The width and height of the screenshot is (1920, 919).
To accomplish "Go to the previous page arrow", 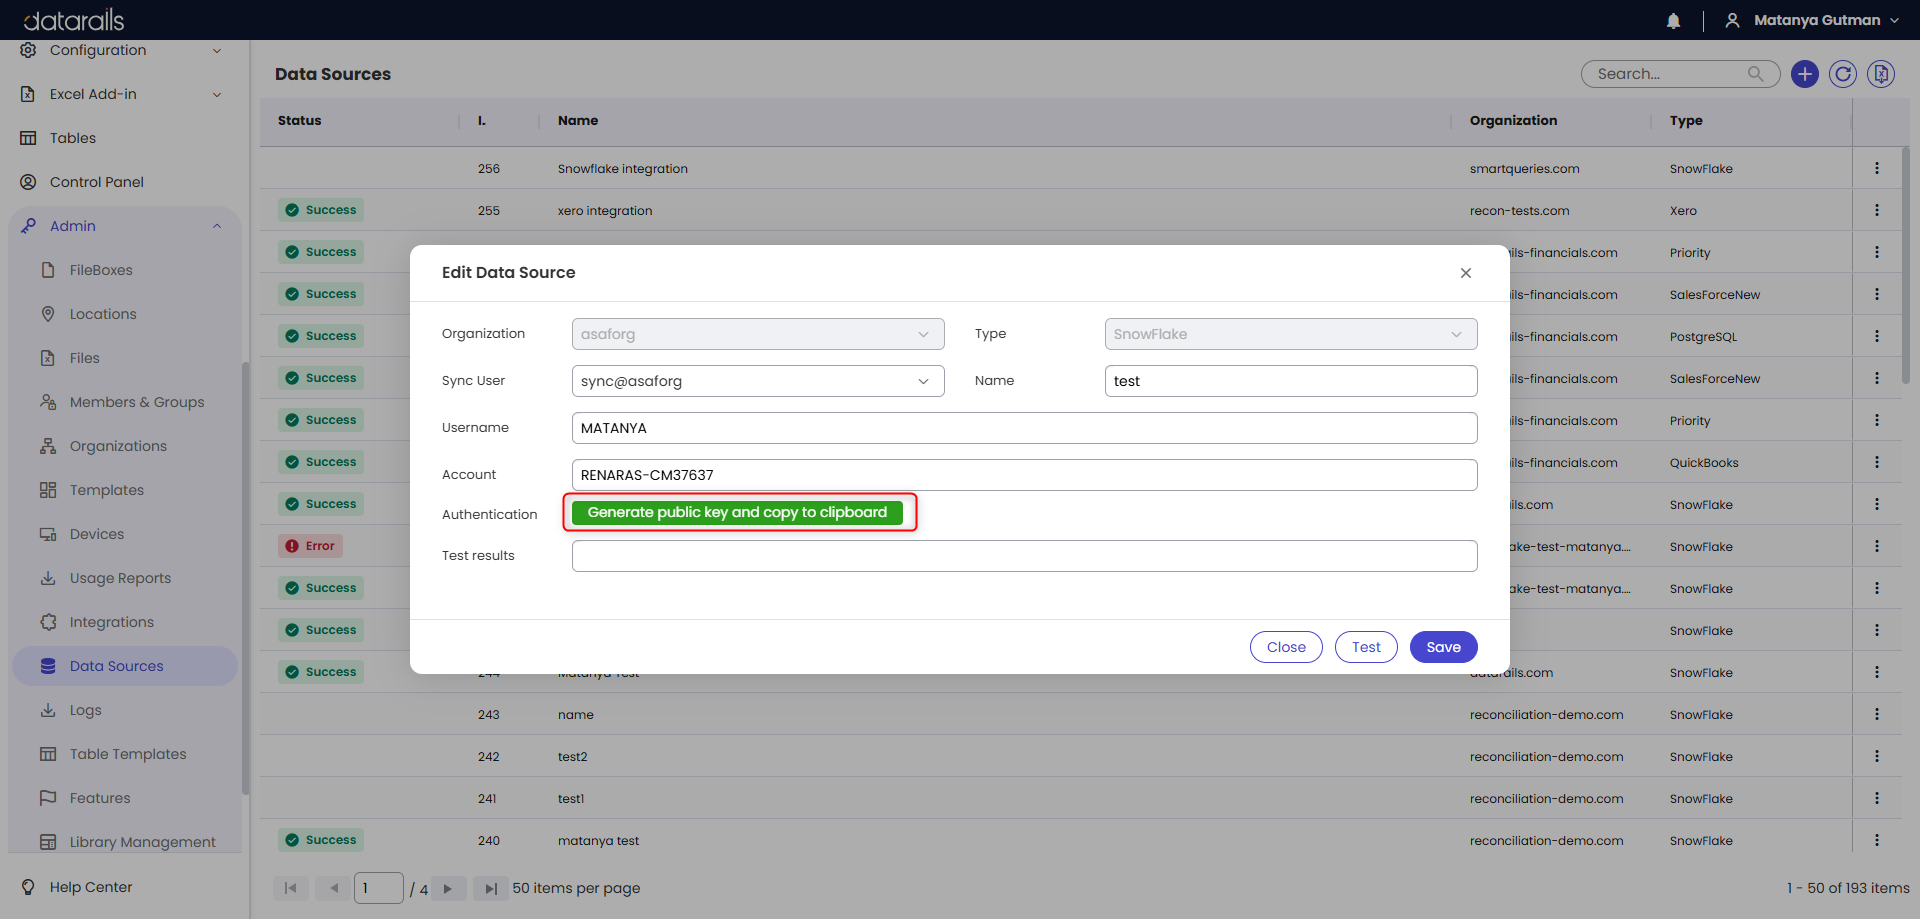I will click(334, 888).
